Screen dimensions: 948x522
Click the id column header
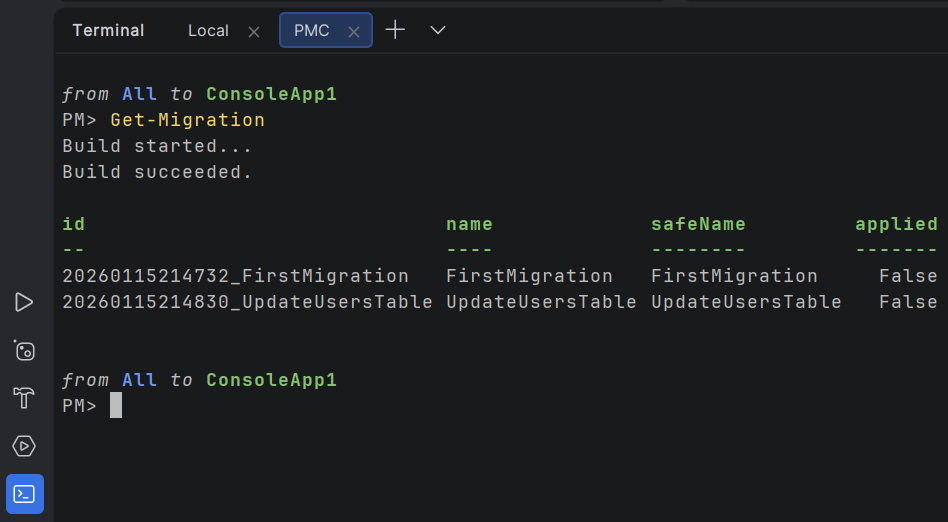tap(74, 224)
